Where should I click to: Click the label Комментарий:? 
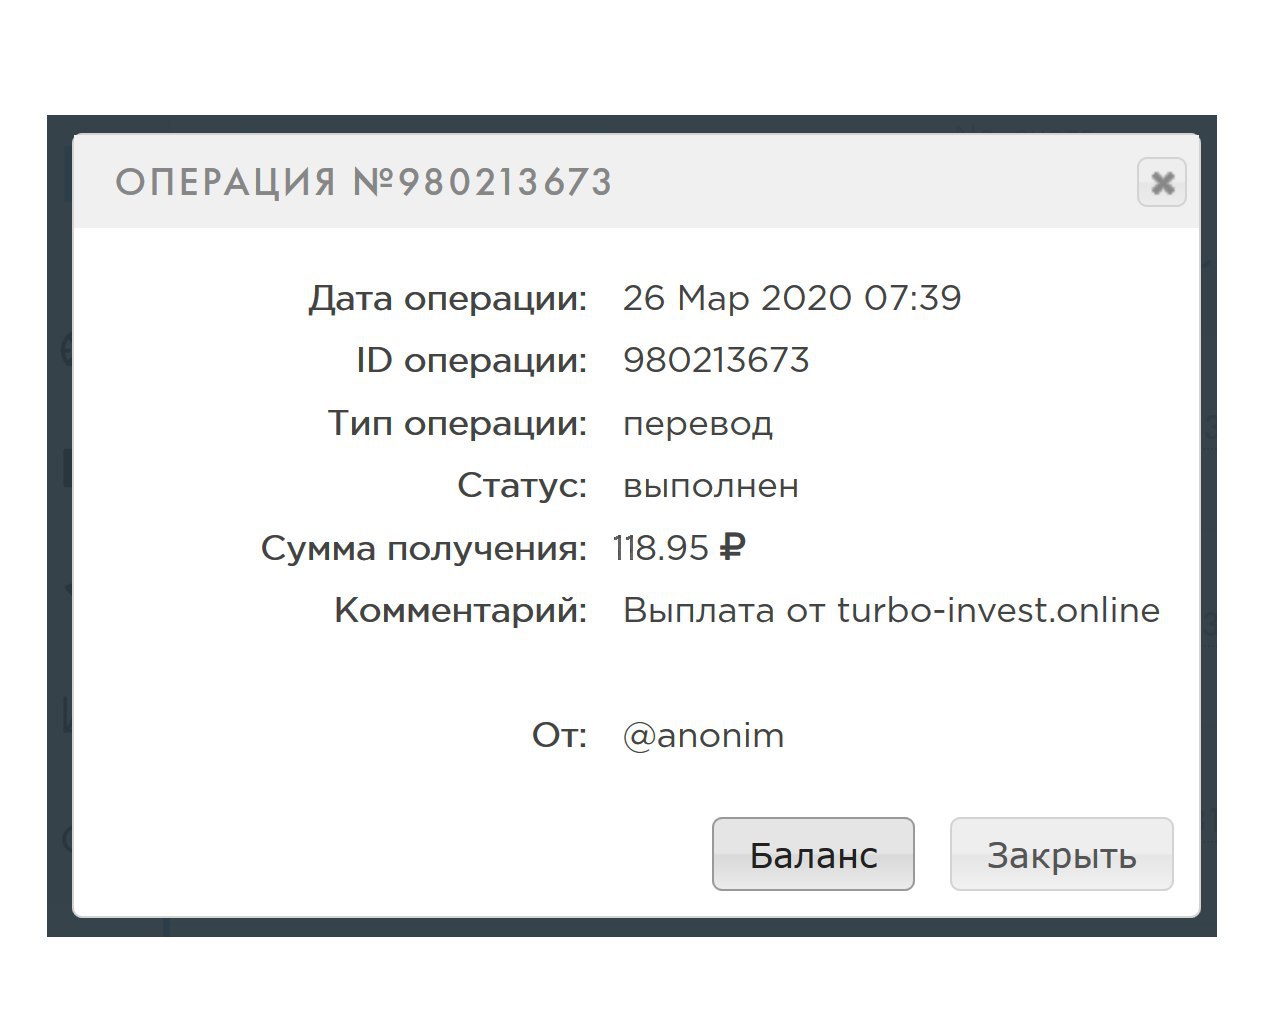pyautogui.click(x=460, y=610)
